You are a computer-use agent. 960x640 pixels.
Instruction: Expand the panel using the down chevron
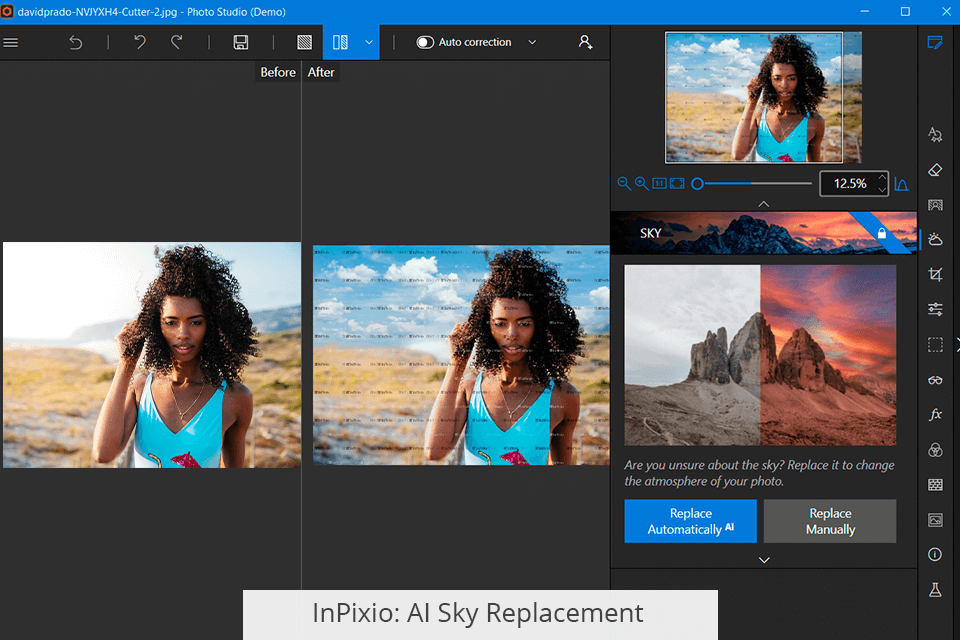(x=764, y=560)
